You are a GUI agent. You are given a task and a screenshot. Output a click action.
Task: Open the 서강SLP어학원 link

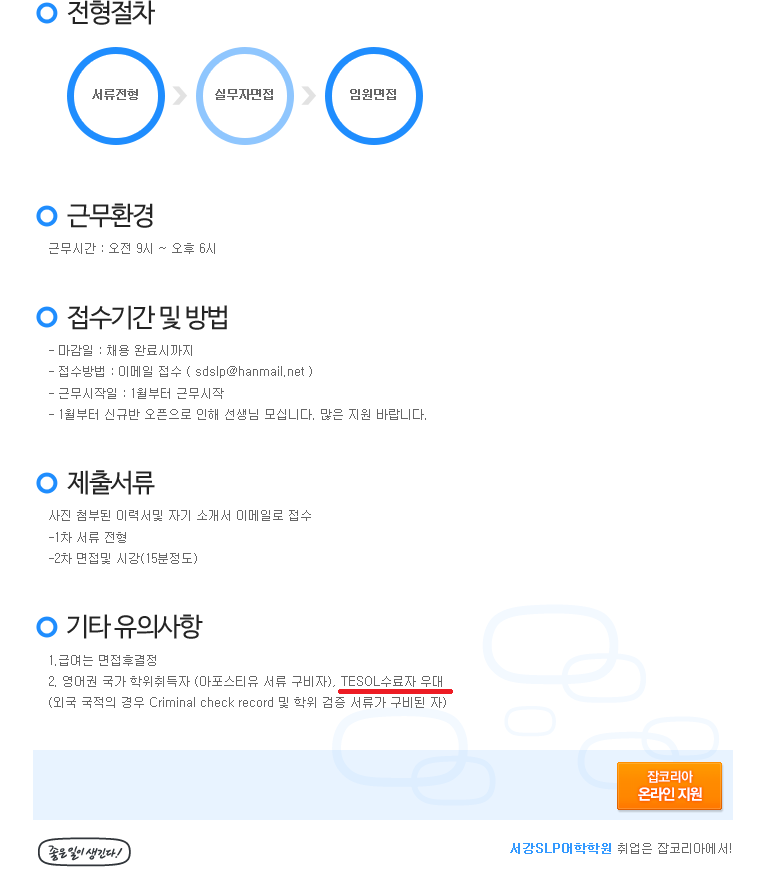pos(560,848)
